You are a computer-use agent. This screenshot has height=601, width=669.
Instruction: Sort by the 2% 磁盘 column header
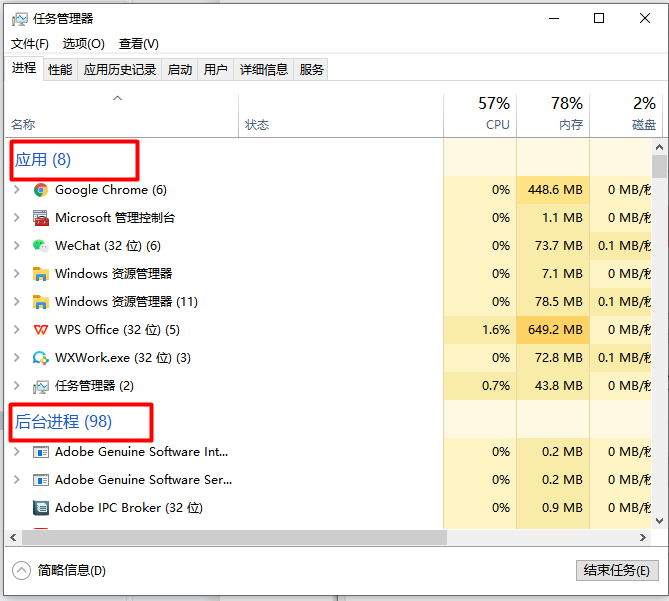626,115
